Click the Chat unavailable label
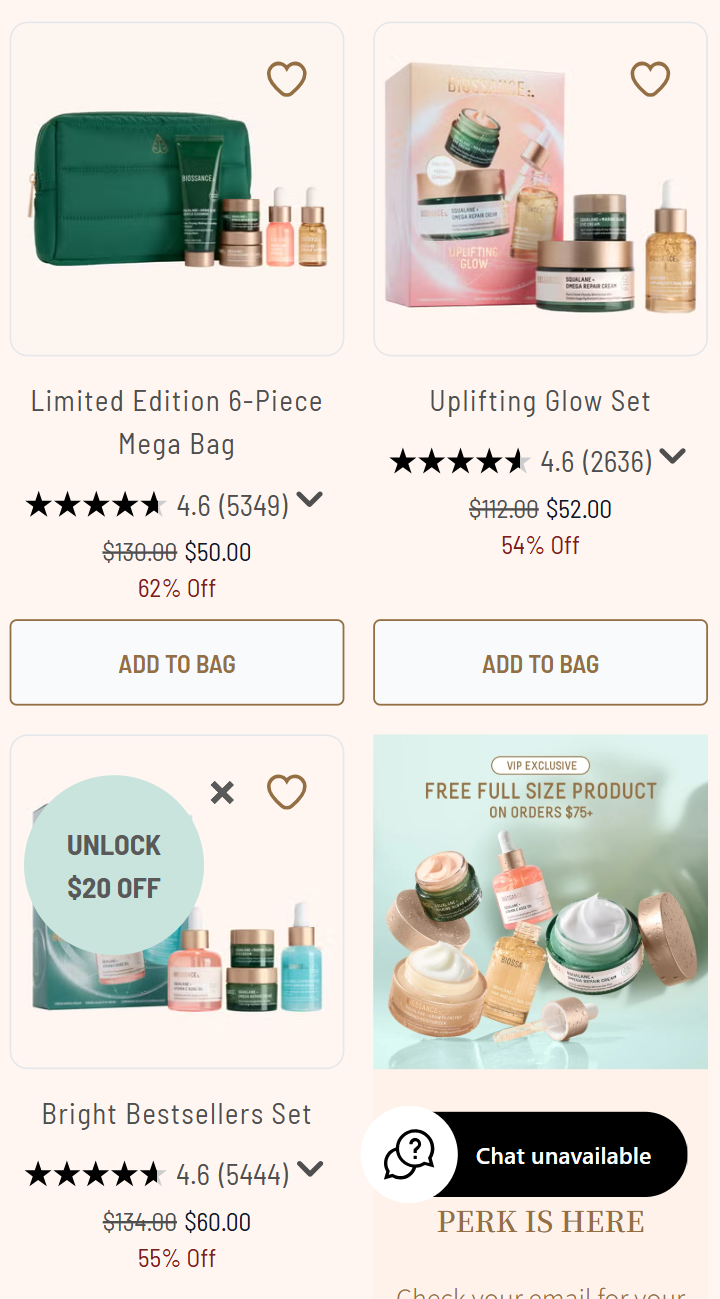Image resolution: width=720 pixels, height=1299 pixels. pyautogui.click(x=563, y=1156)
